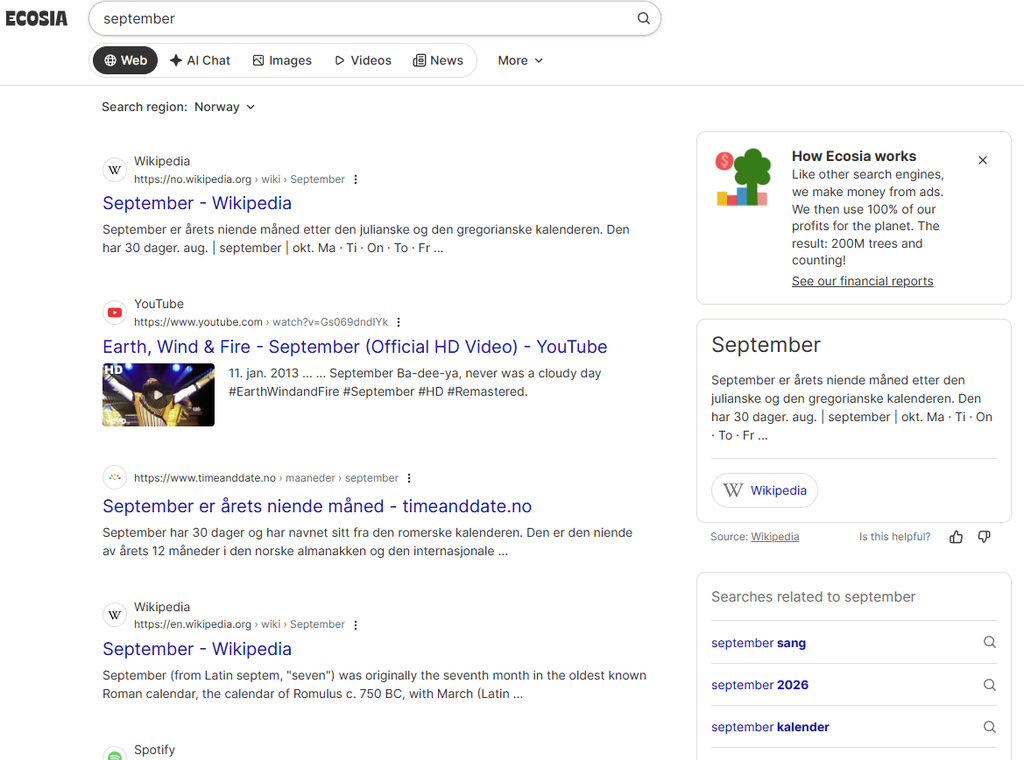The width and height of the screenshot is (1024, 760).
Task: Click the search field containing 'september'
Action: pyautogui.click(x=374, y=18)
